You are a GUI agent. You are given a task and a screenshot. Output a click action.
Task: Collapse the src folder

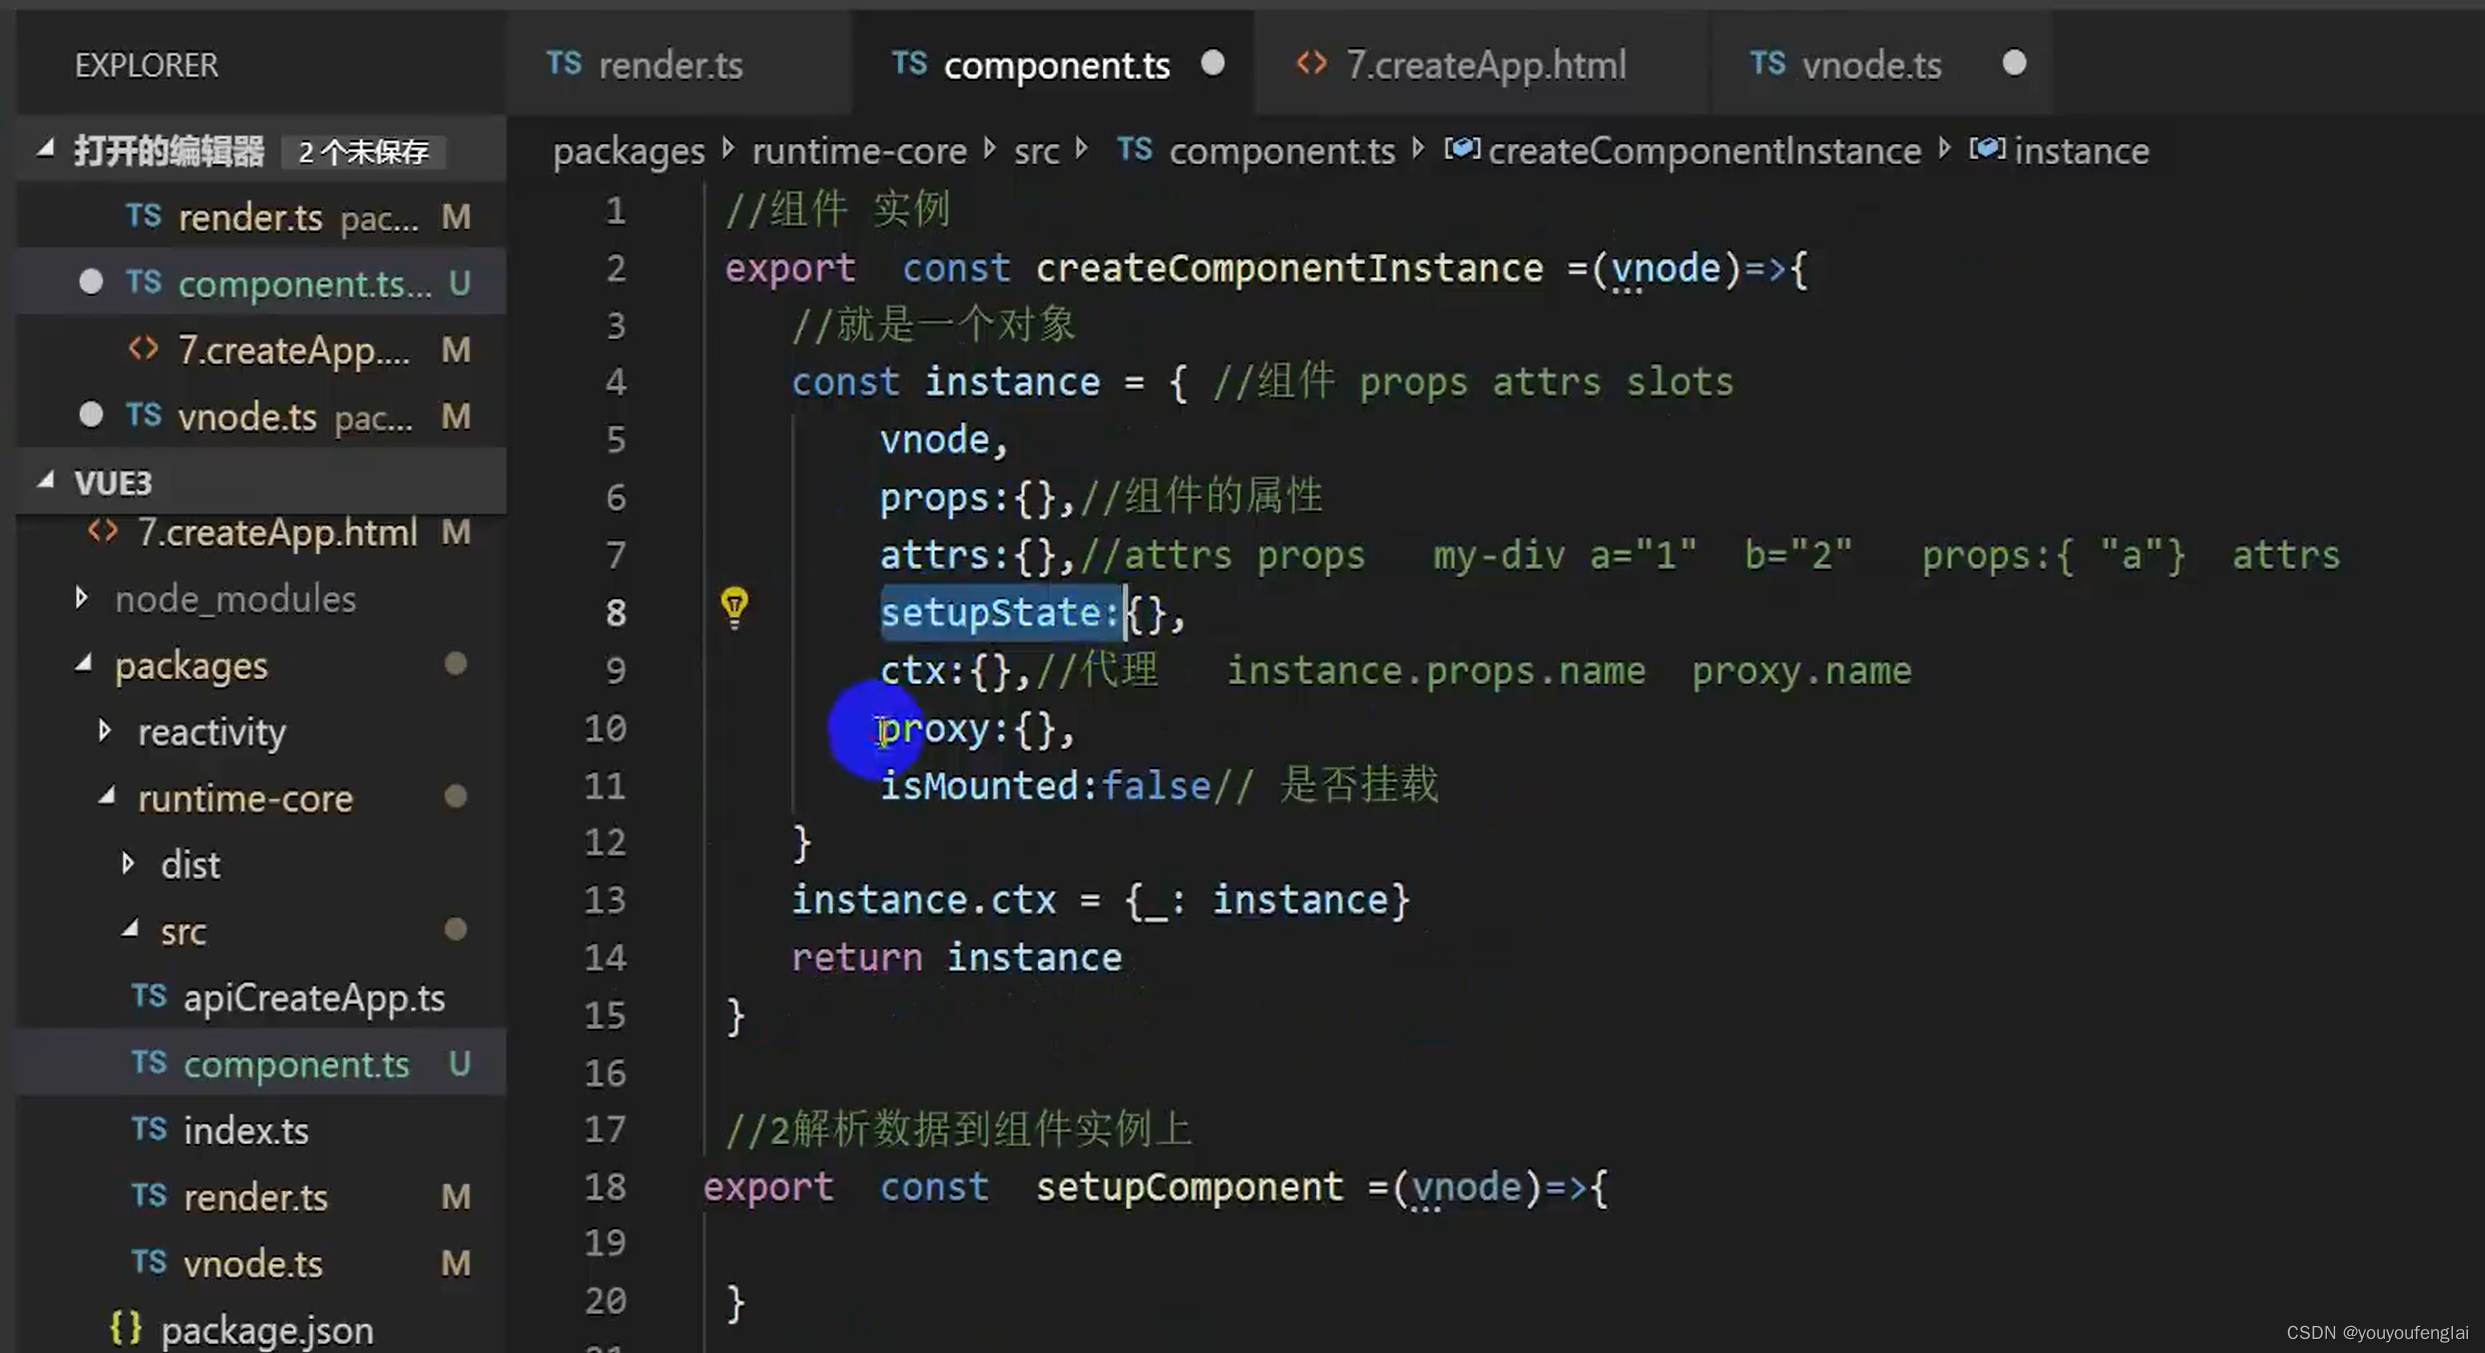pos(130,930)
